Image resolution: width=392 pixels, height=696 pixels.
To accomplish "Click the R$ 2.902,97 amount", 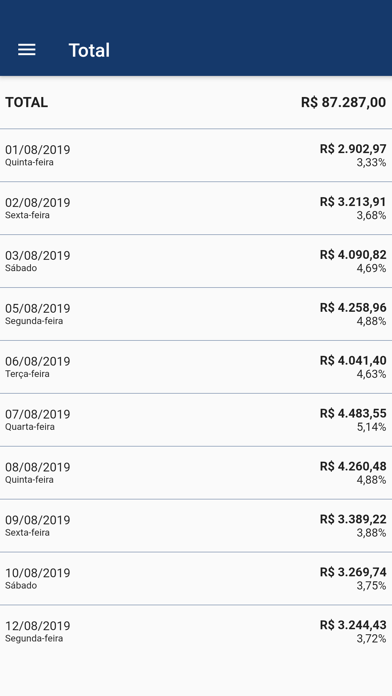I will [x=353, y=149].
